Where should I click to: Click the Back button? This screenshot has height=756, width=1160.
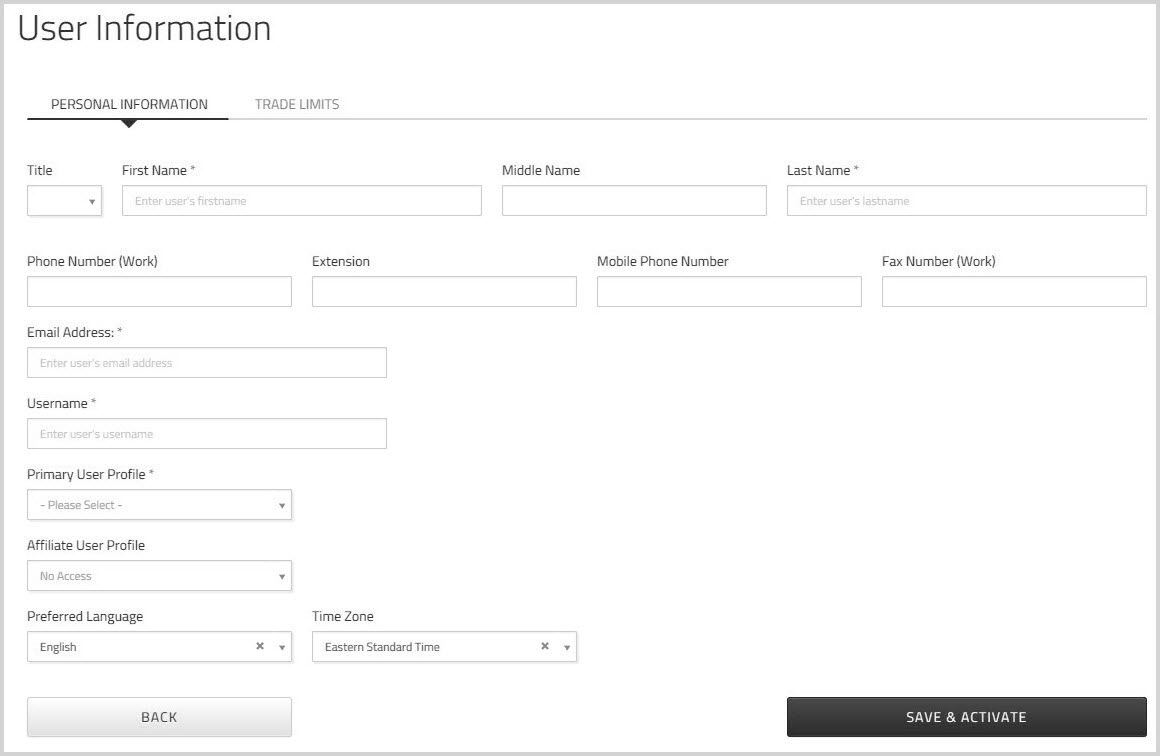[159, 716]
